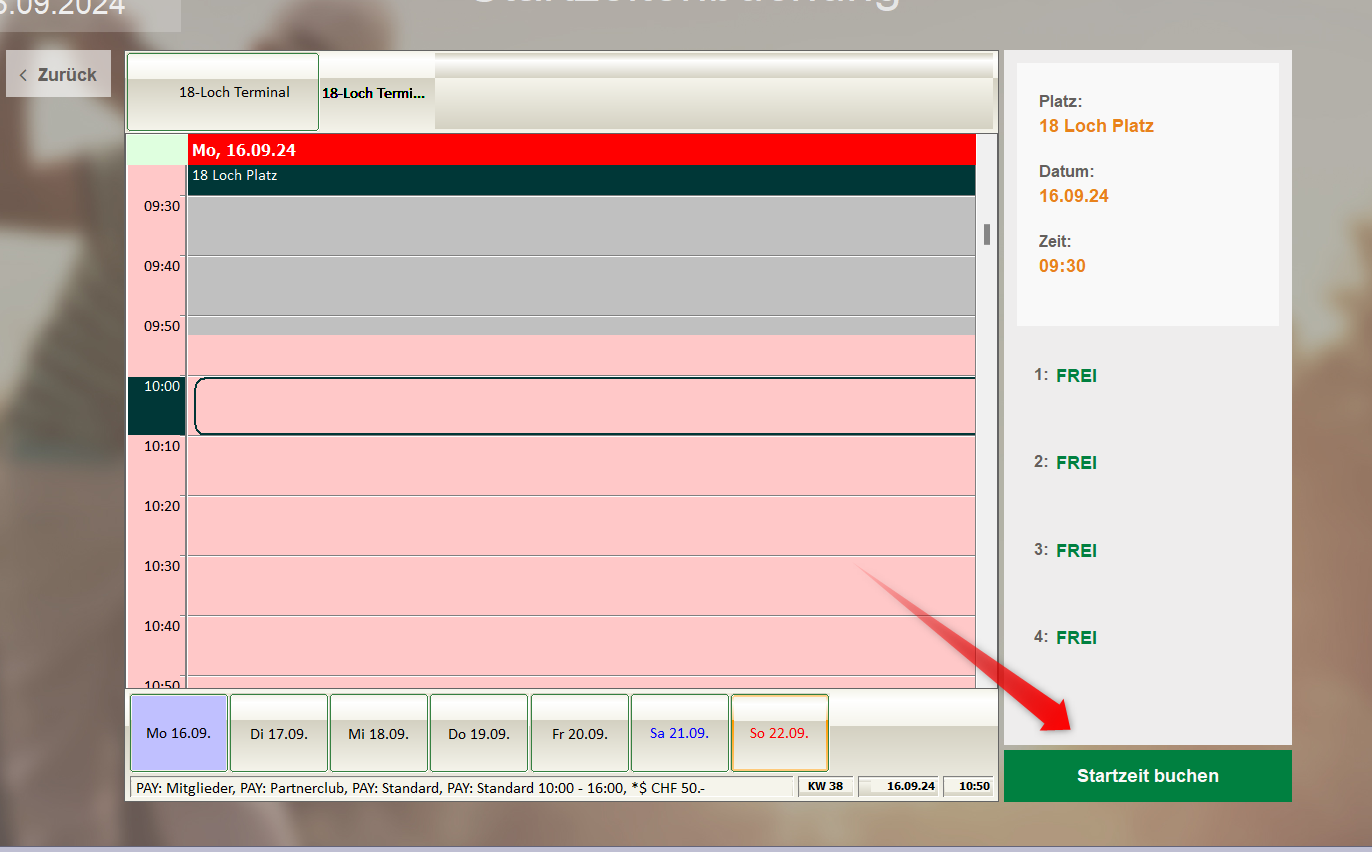Switch to the second bold 18-Loch Termi... tab
This screenshot has height=852, width=1372.
(x=376, y=93)
